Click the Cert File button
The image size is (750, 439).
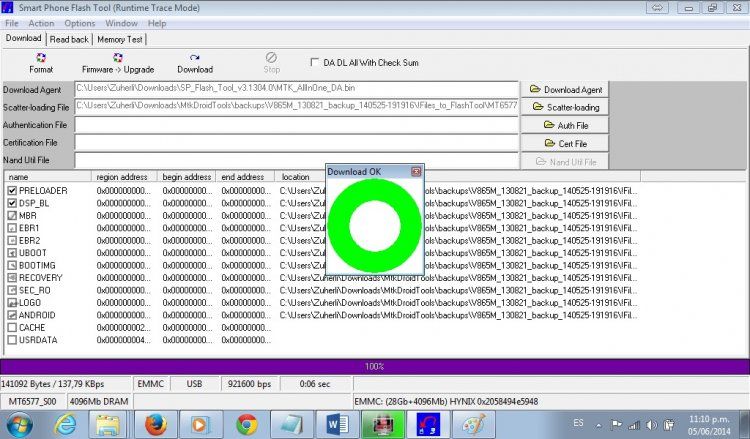565,143
